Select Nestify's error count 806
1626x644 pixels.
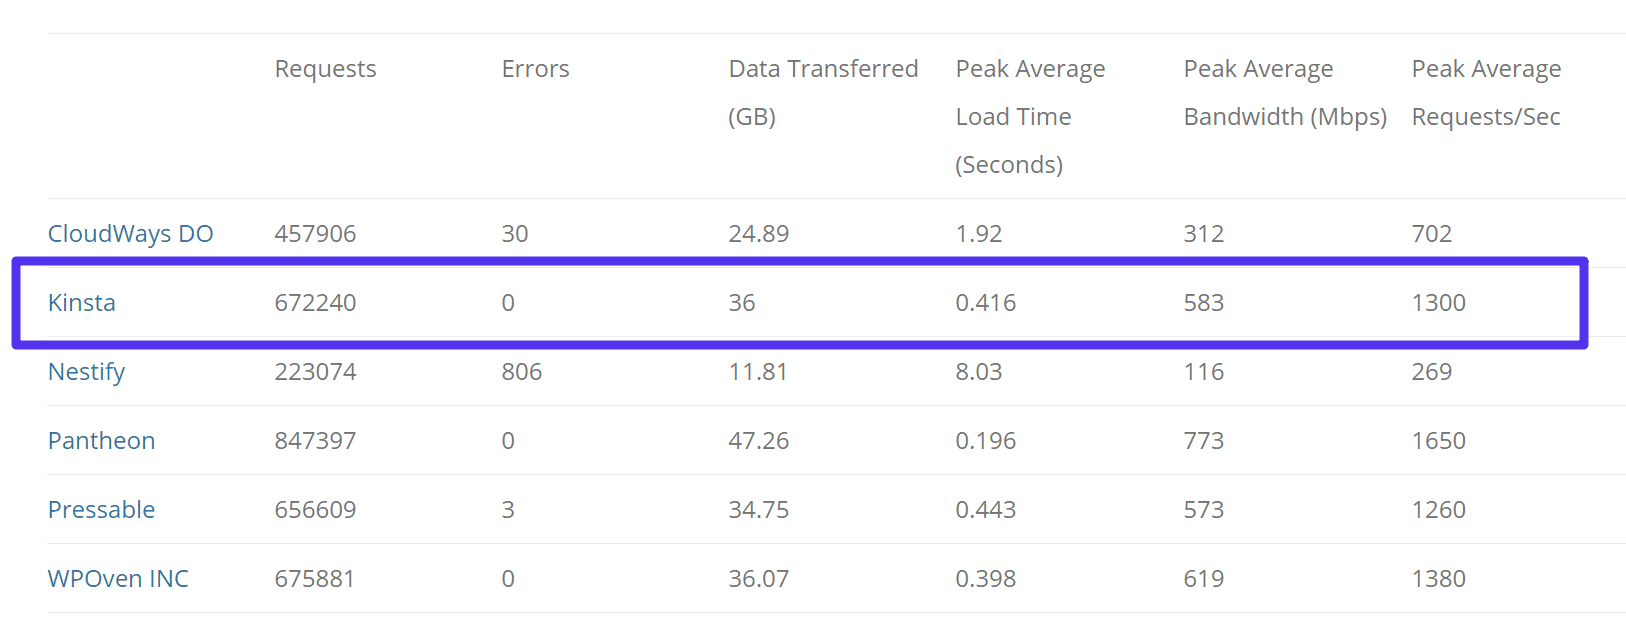522,372
